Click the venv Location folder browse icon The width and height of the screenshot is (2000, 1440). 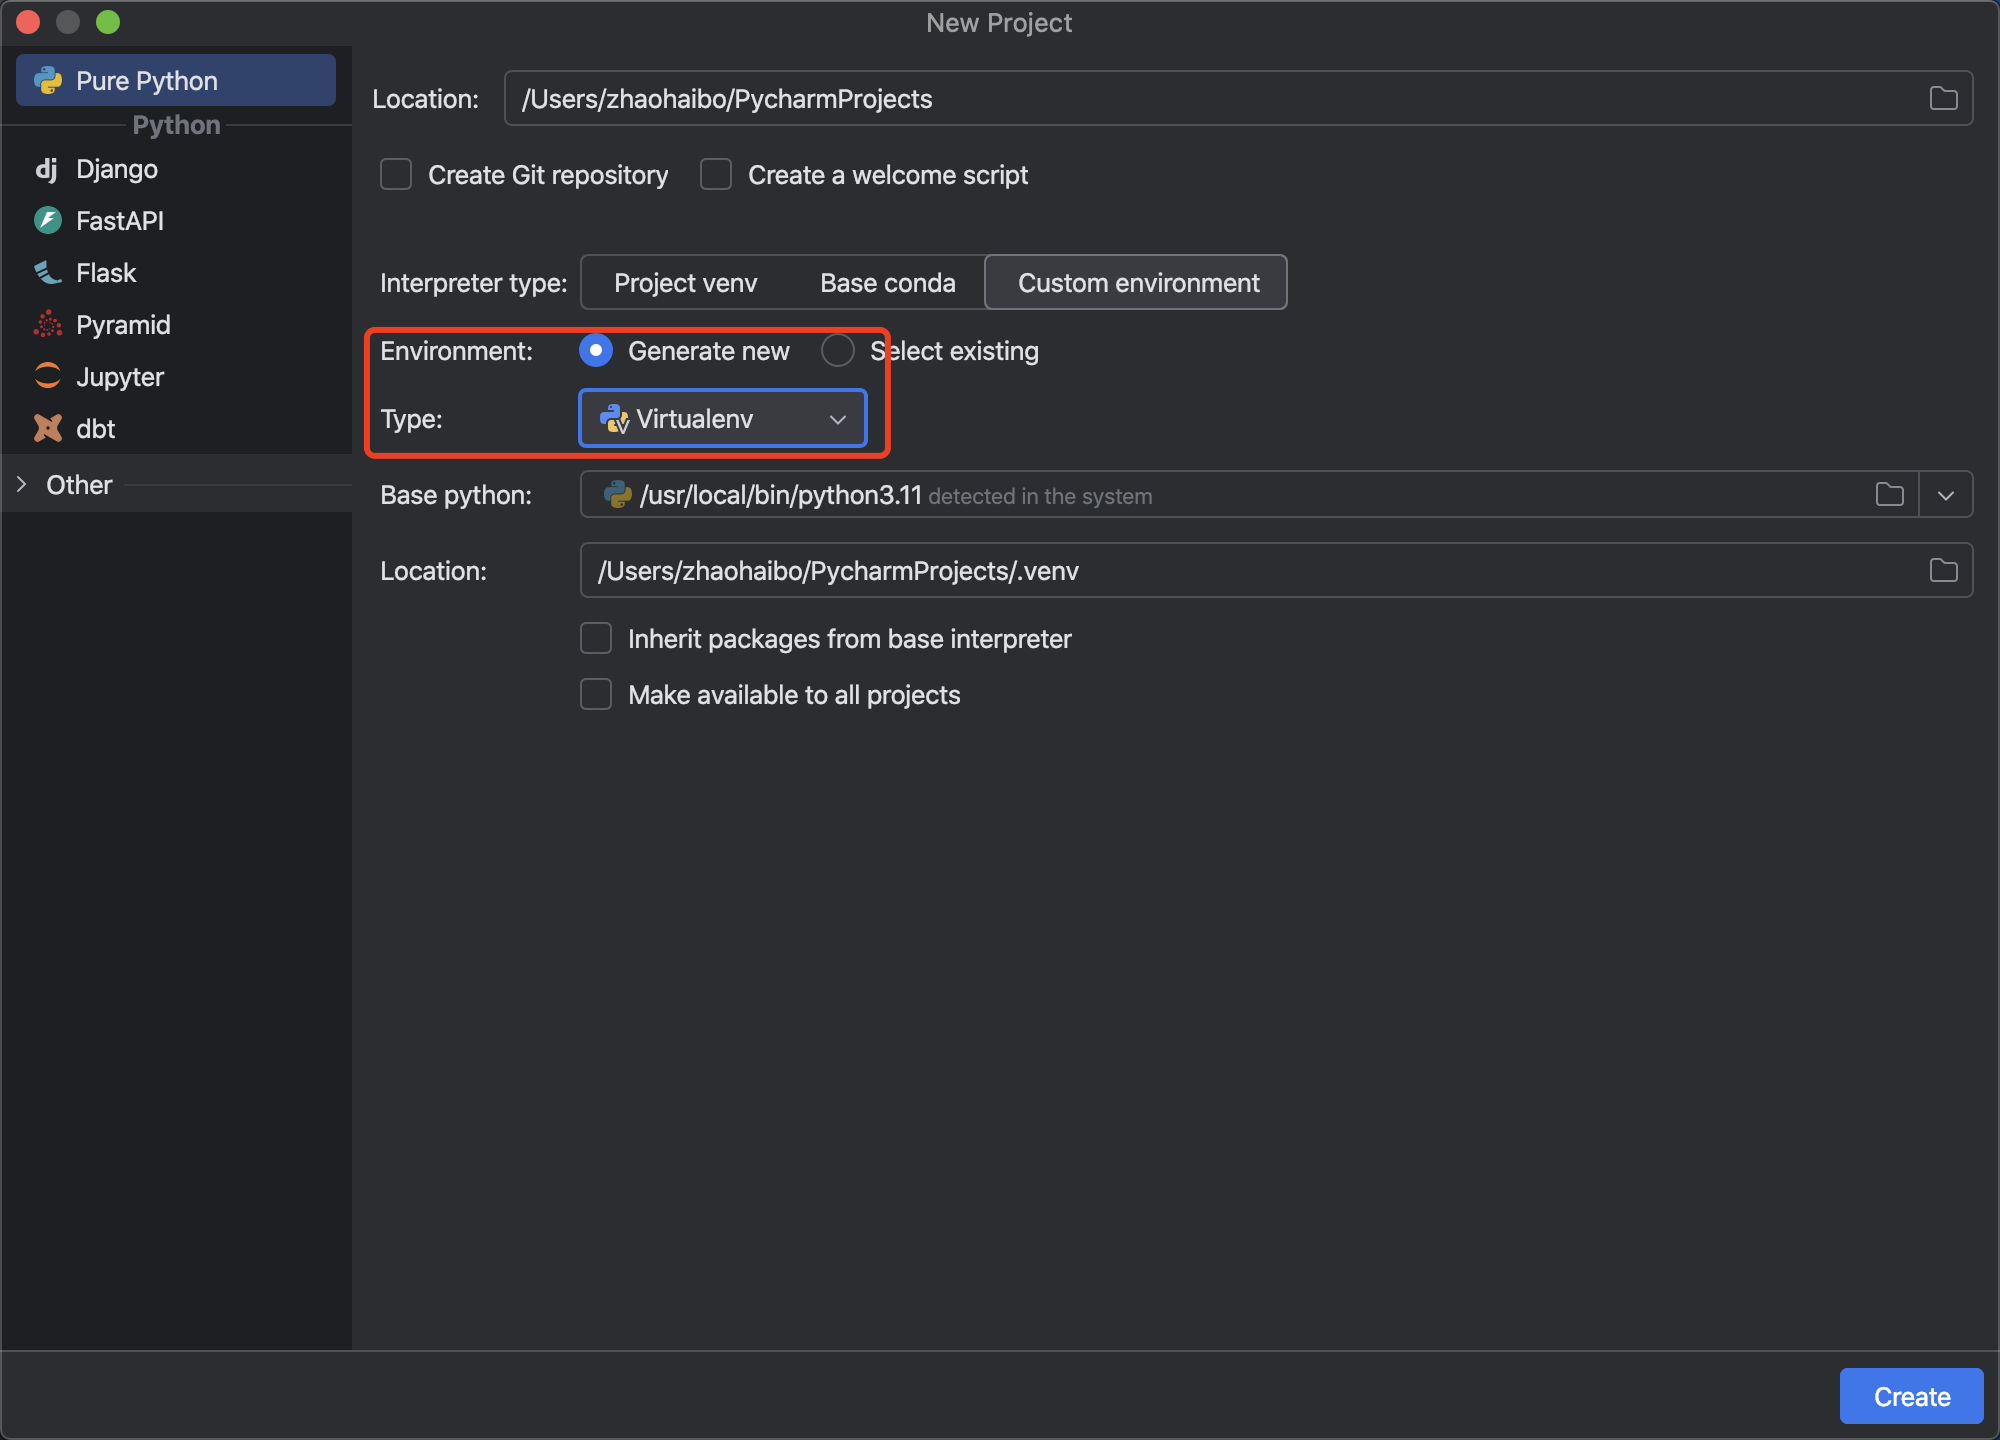1943,570
